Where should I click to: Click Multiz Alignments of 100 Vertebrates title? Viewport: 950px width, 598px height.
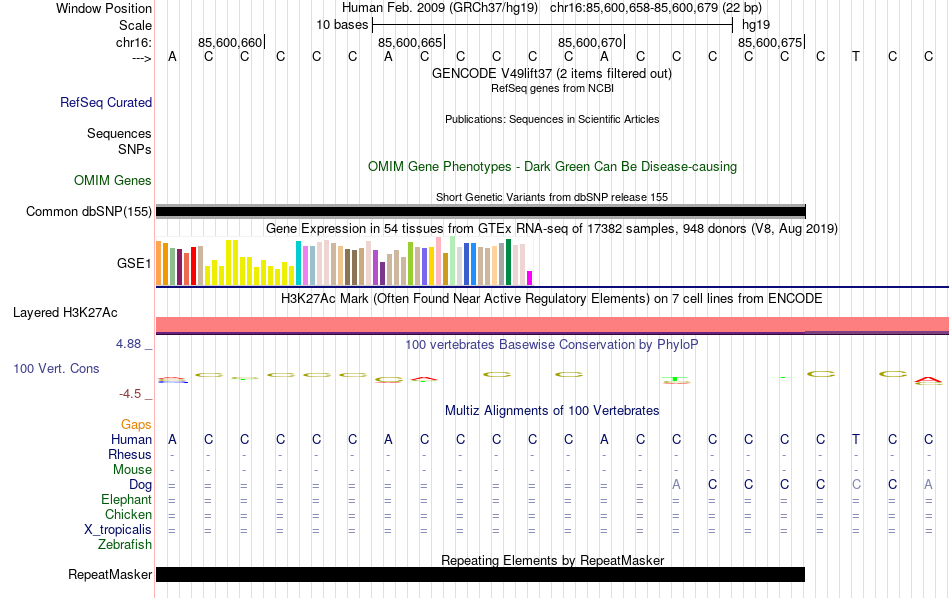552,411
